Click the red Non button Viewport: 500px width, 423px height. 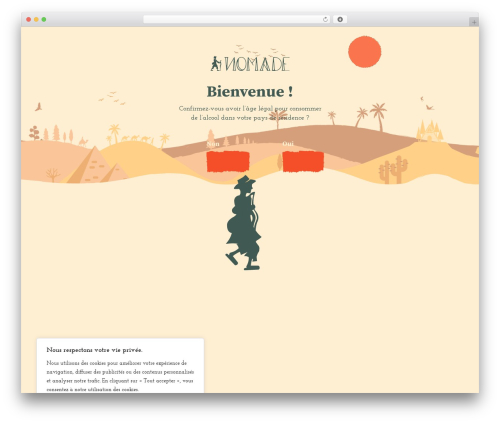point(228,162)
